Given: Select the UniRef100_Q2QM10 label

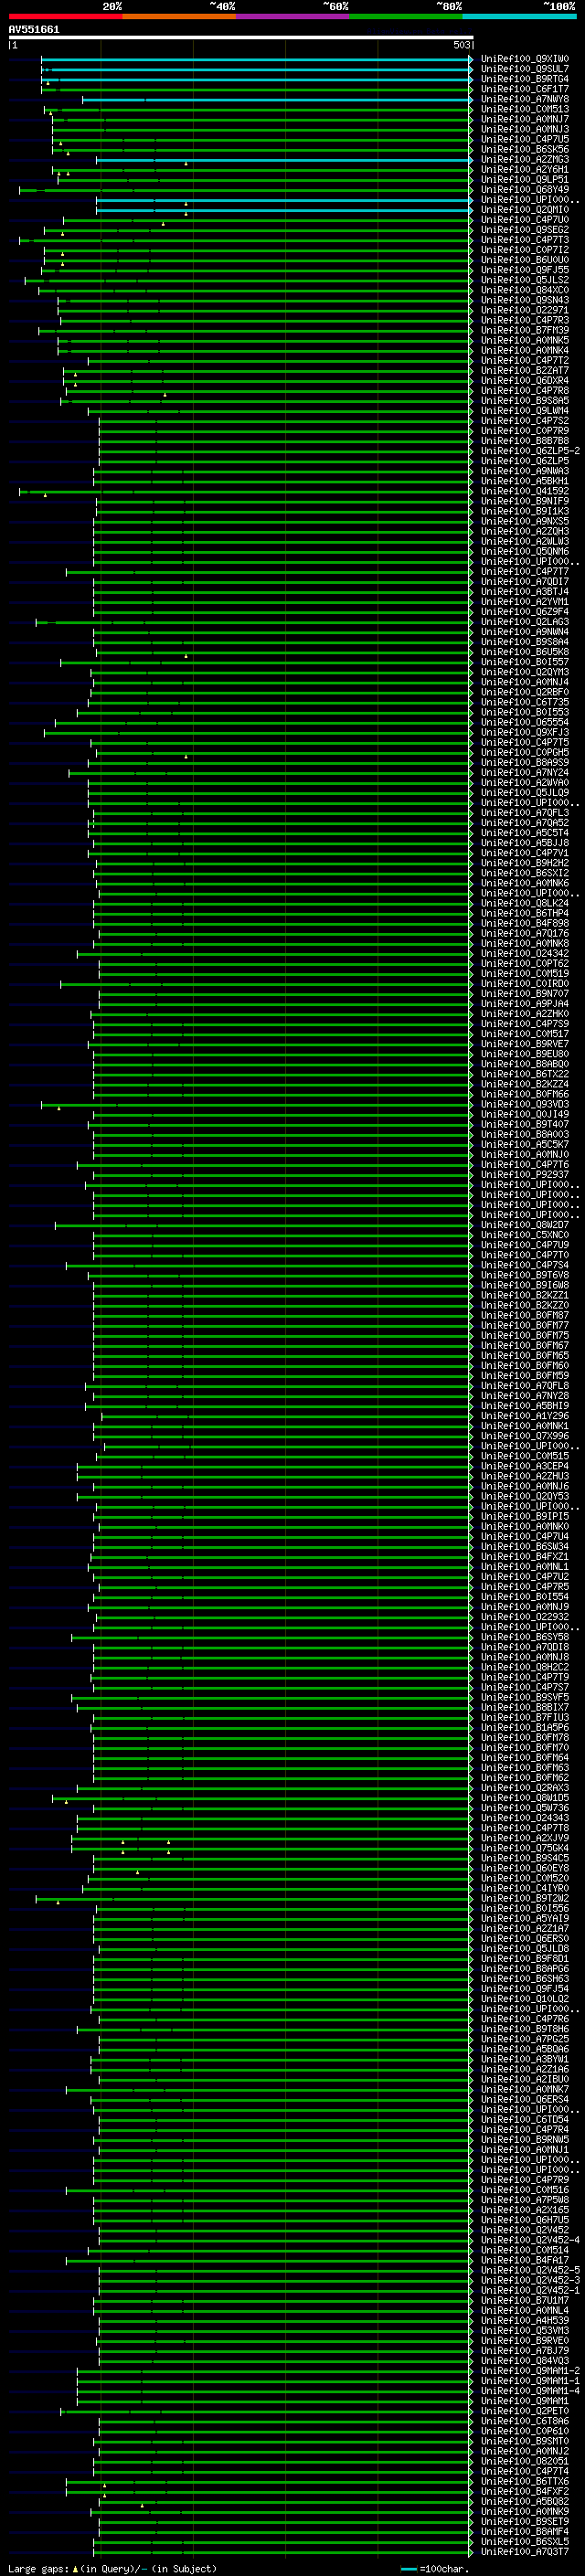Looking at the screenshot, I should (525, 210).
